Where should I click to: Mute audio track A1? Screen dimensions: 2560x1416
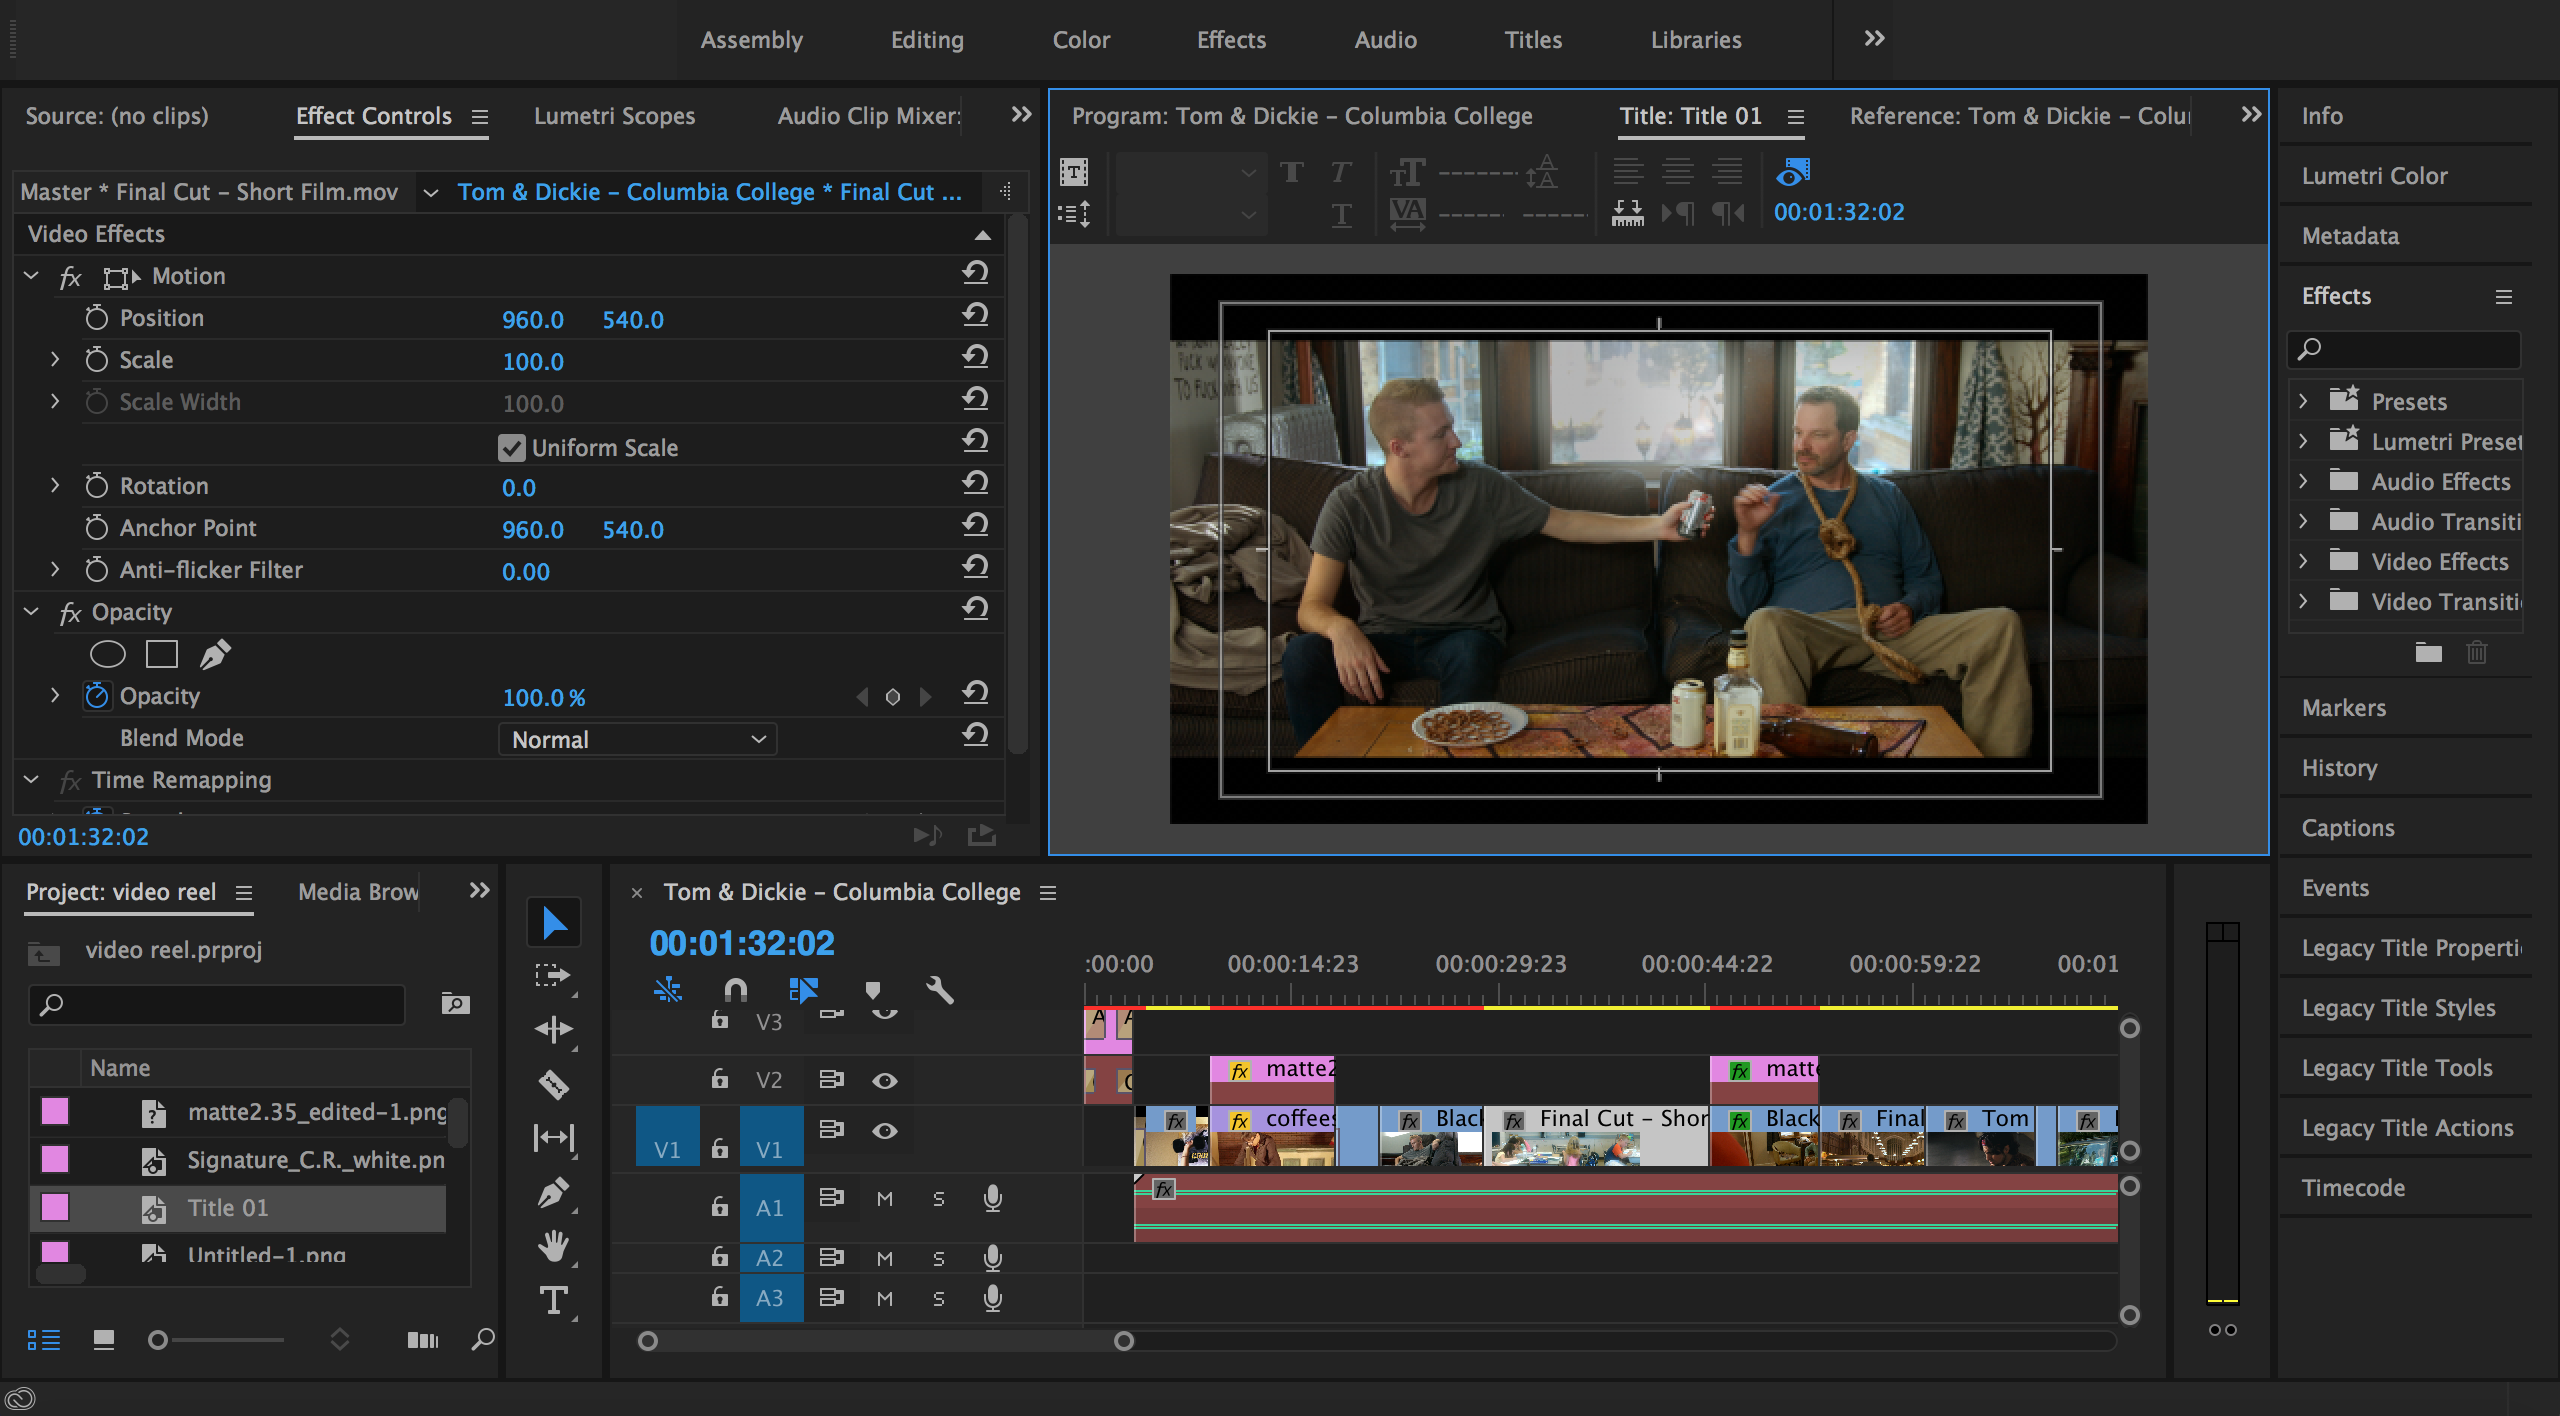click(885, 1198)
